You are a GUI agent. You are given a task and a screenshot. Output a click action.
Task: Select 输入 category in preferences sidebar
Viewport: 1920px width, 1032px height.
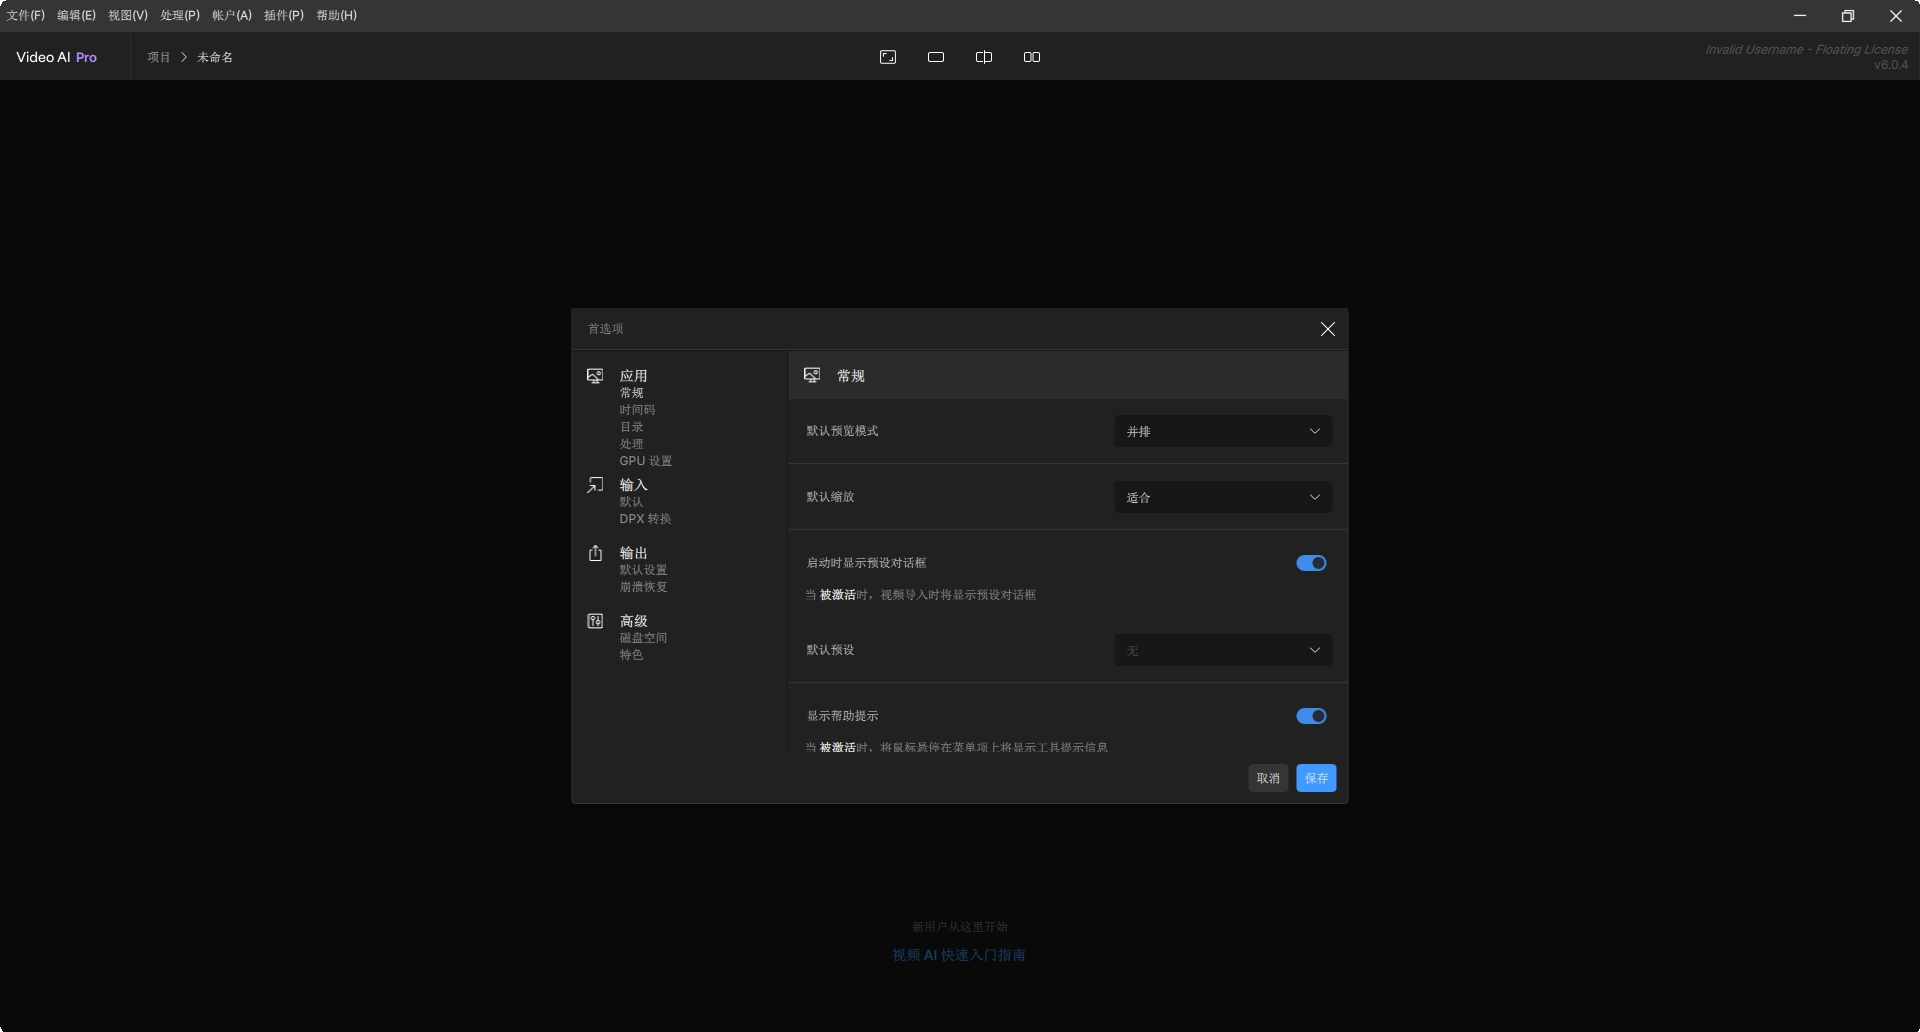pos(633,485)
